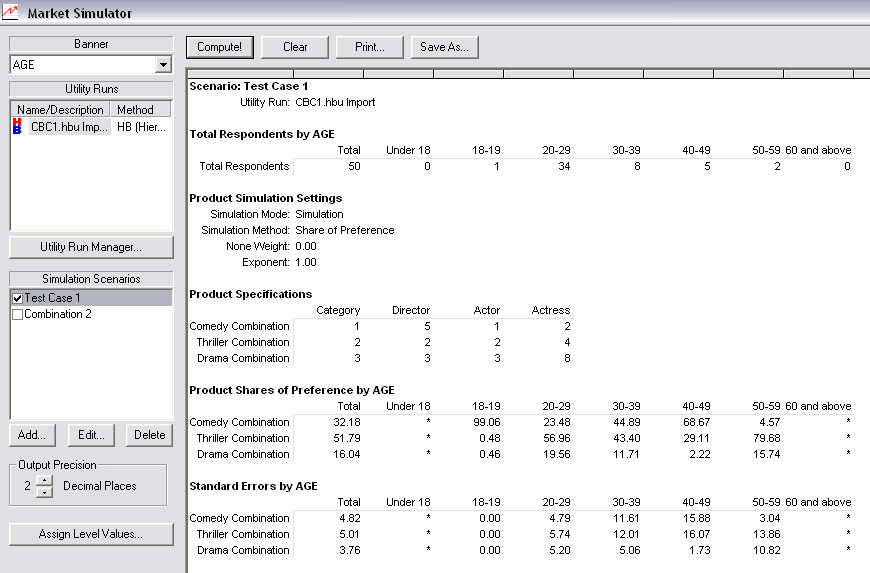870x573 pixels.
Task: Click the HB (Hier... method cell
Action: coord(141,127)
